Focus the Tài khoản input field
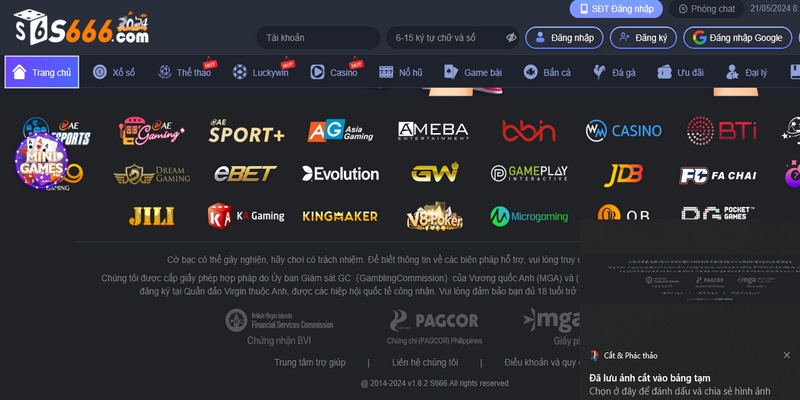 (x=318, y=38)
